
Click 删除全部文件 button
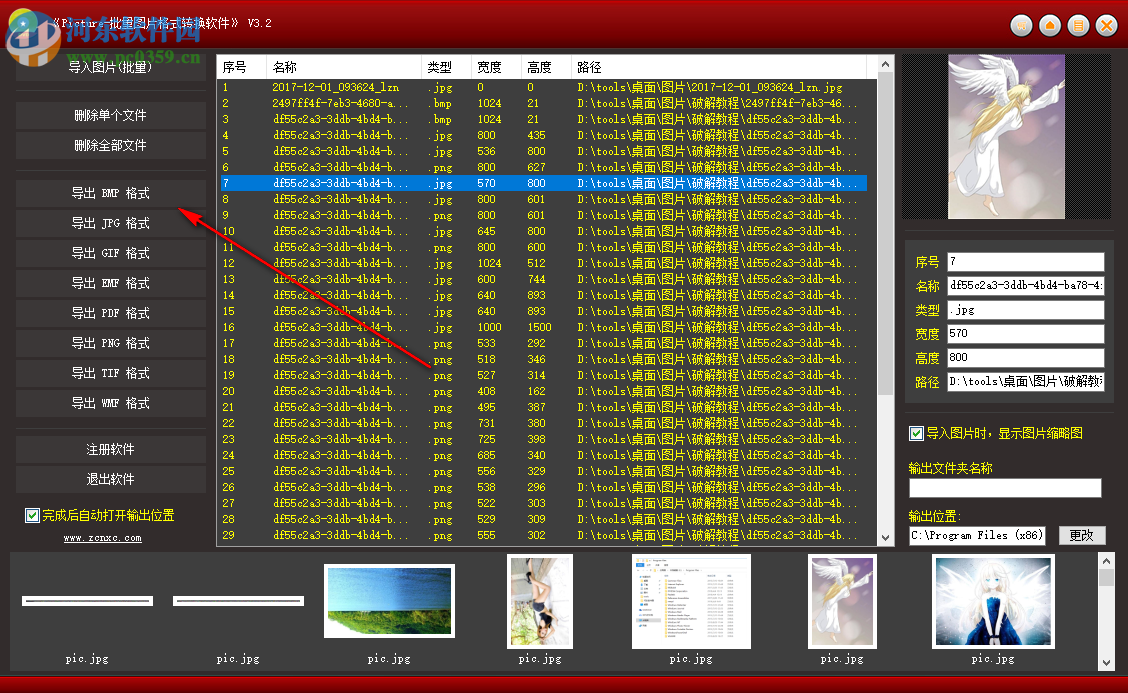[110, 145]
